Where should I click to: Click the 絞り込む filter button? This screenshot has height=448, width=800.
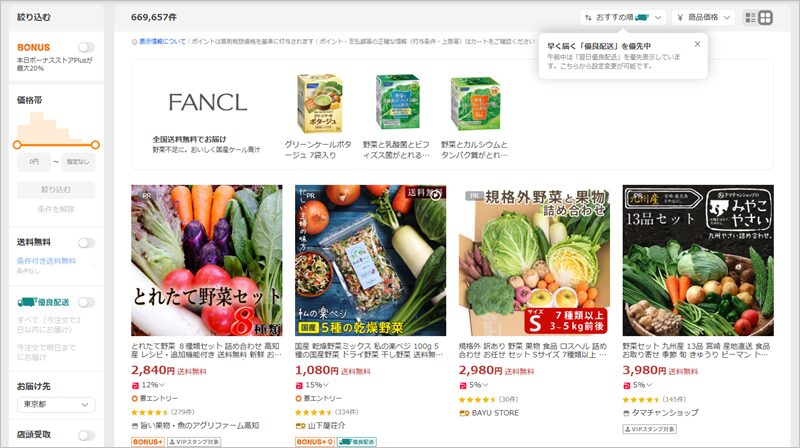pyautogui.click(x=56, y=190)
